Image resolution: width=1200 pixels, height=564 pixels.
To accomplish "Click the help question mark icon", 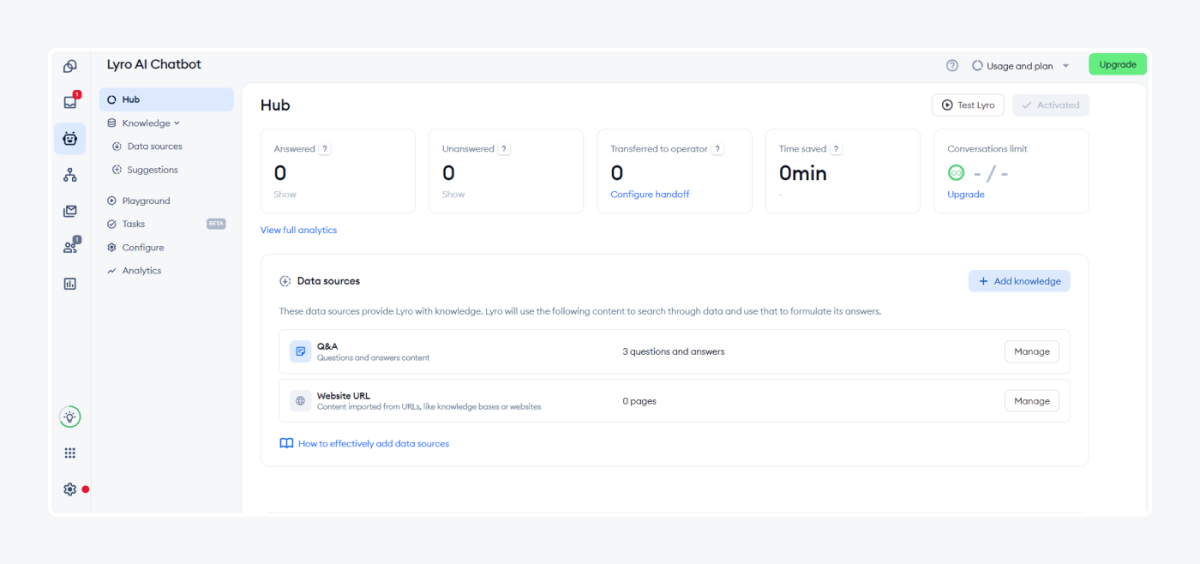I will [952, 66].
